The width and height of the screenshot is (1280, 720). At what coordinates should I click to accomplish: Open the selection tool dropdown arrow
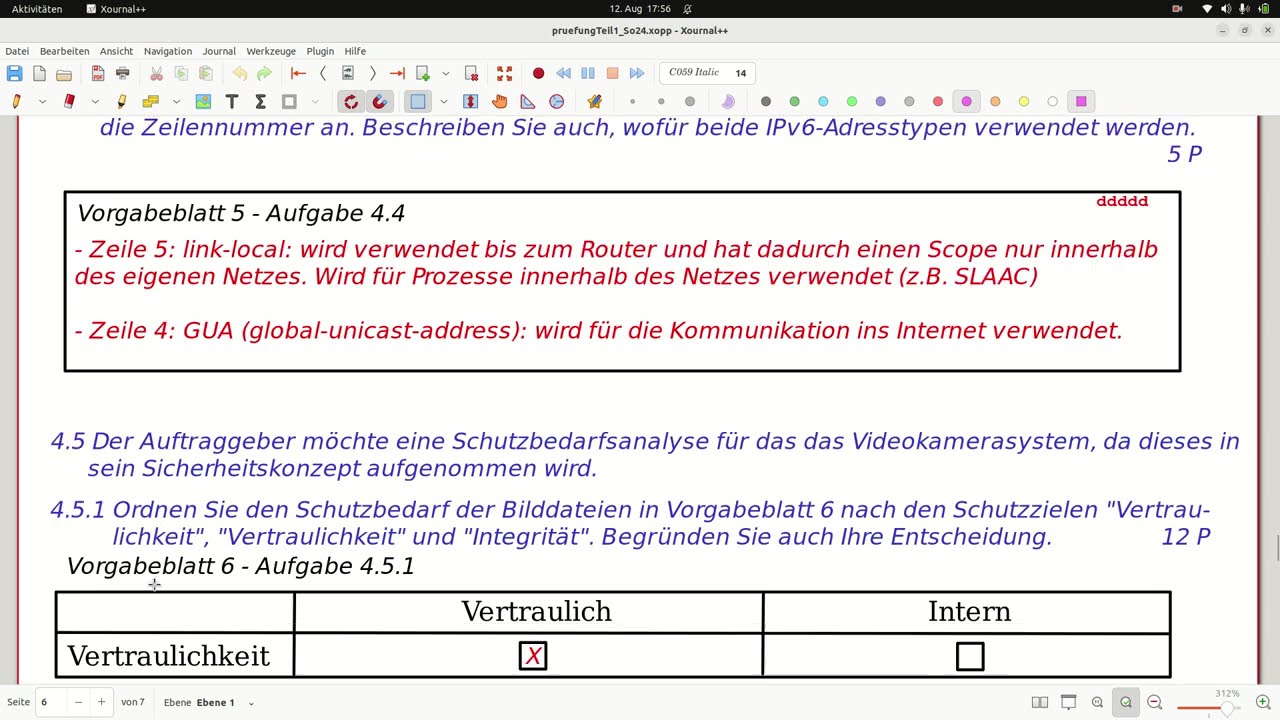point(444,101)
